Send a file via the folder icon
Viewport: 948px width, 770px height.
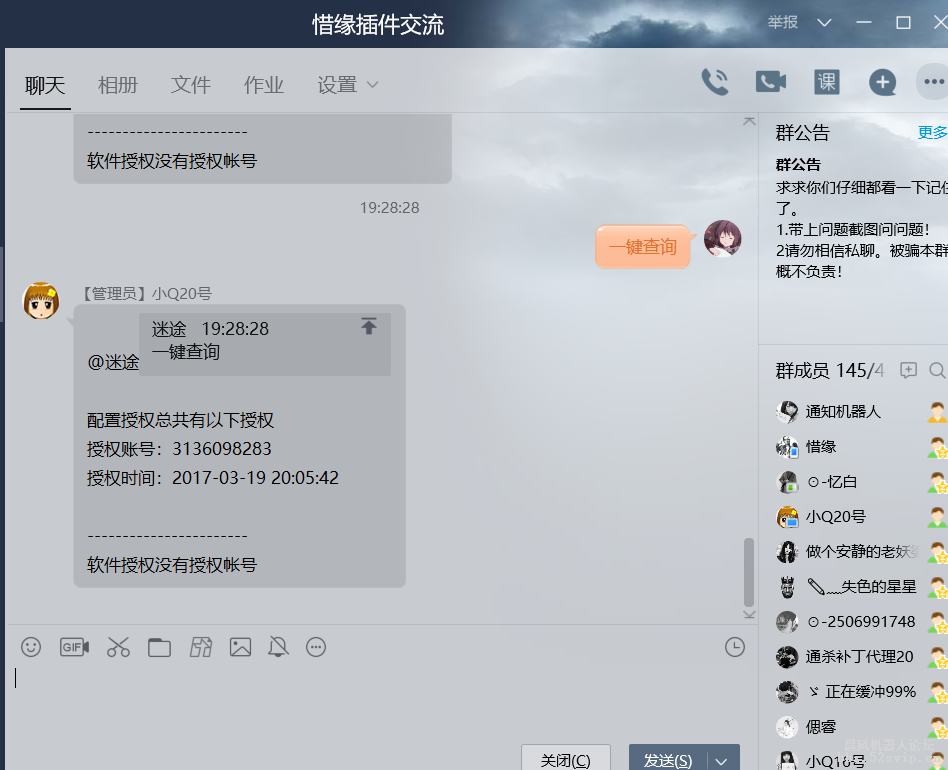pos(159,647)
